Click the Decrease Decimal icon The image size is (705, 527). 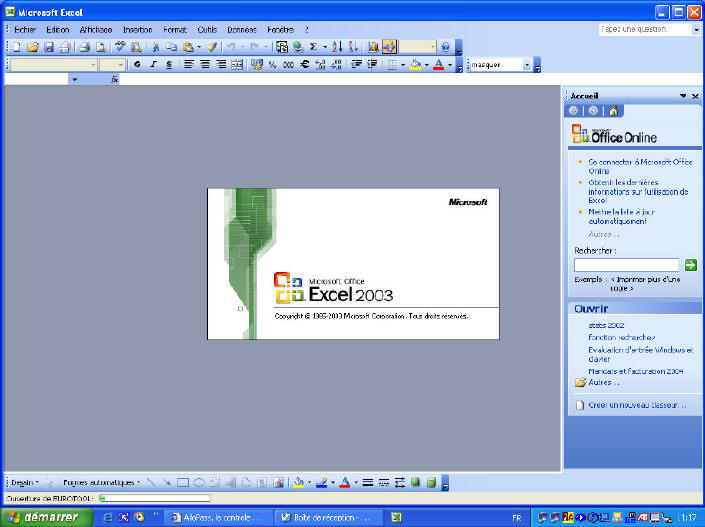coord(337,65)
